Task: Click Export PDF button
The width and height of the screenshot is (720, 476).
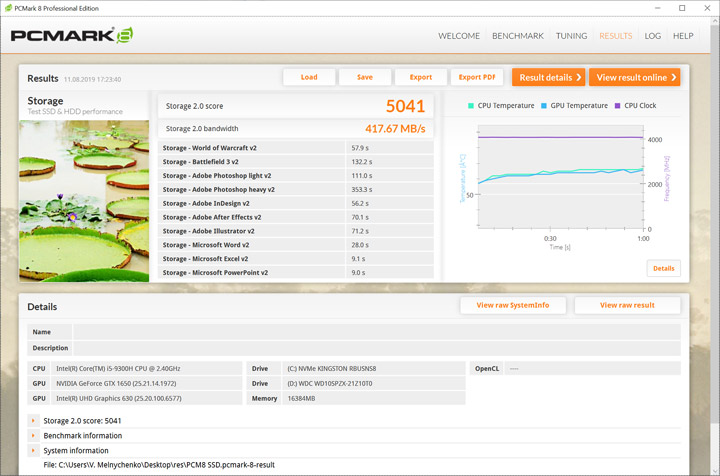Action: point(477,77)
